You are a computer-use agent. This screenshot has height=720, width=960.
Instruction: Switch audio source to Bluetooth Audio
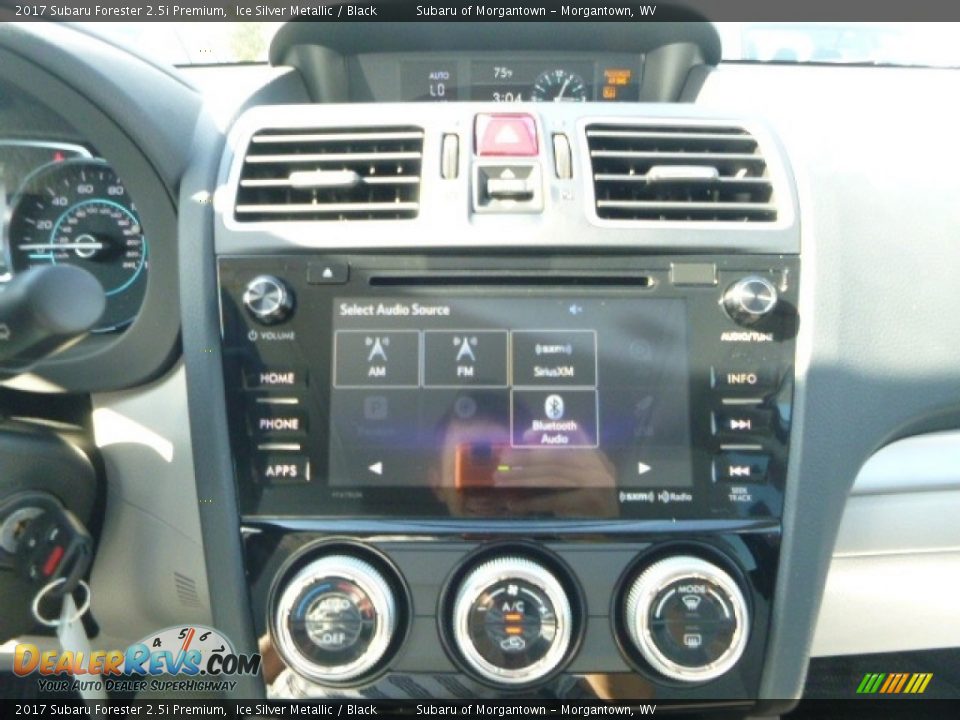click(x=554, y=418)
